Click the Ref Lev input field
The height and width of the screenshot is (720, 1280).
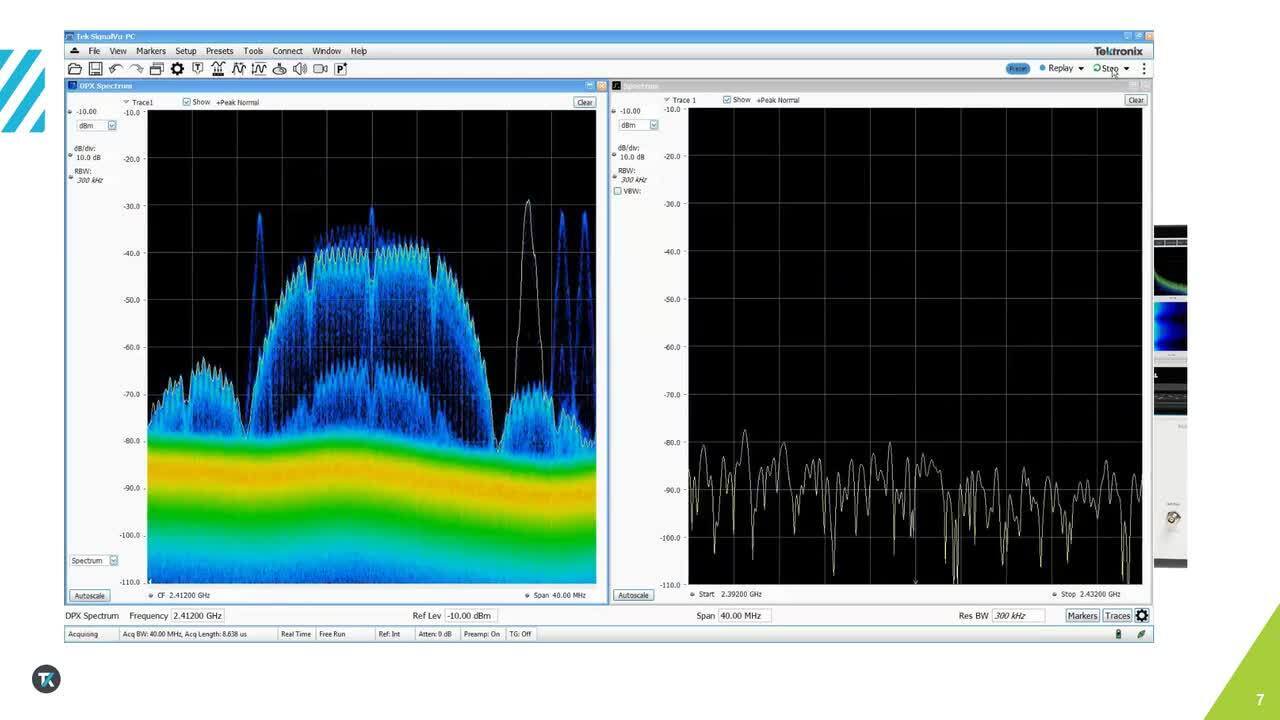pos(469,616)
